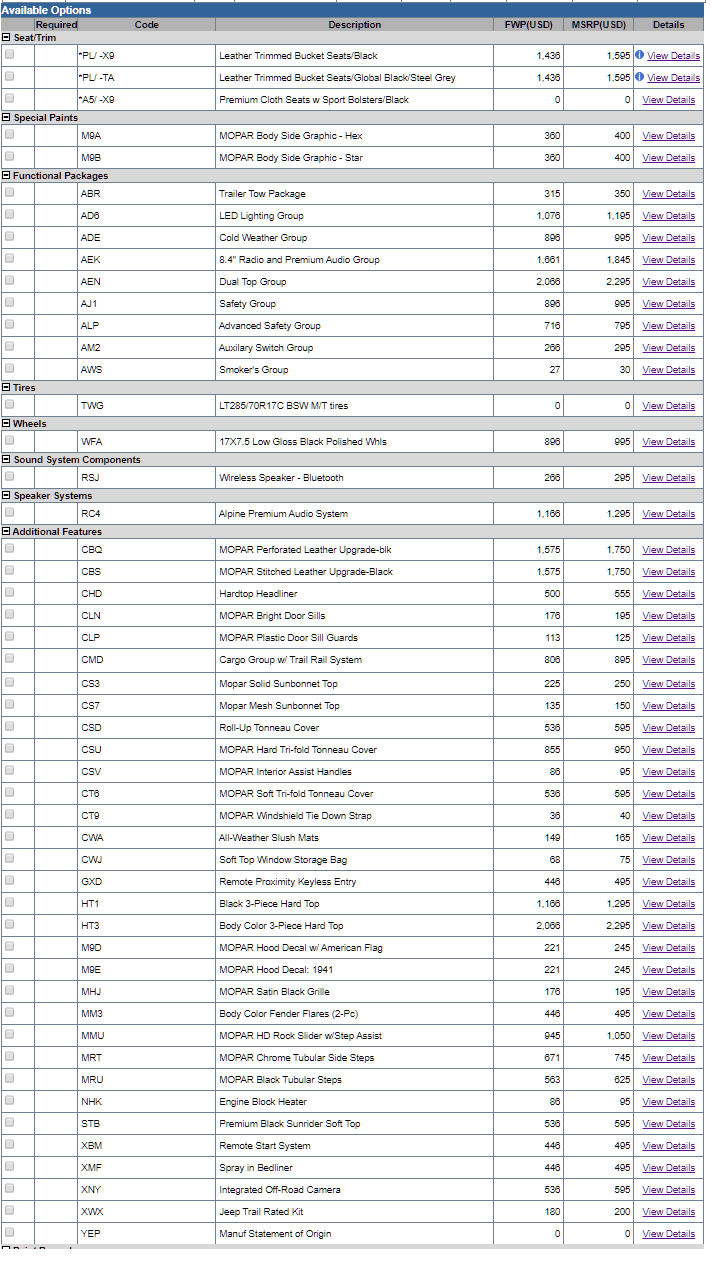Enable the Remote Start System option

pos(9,1144)
